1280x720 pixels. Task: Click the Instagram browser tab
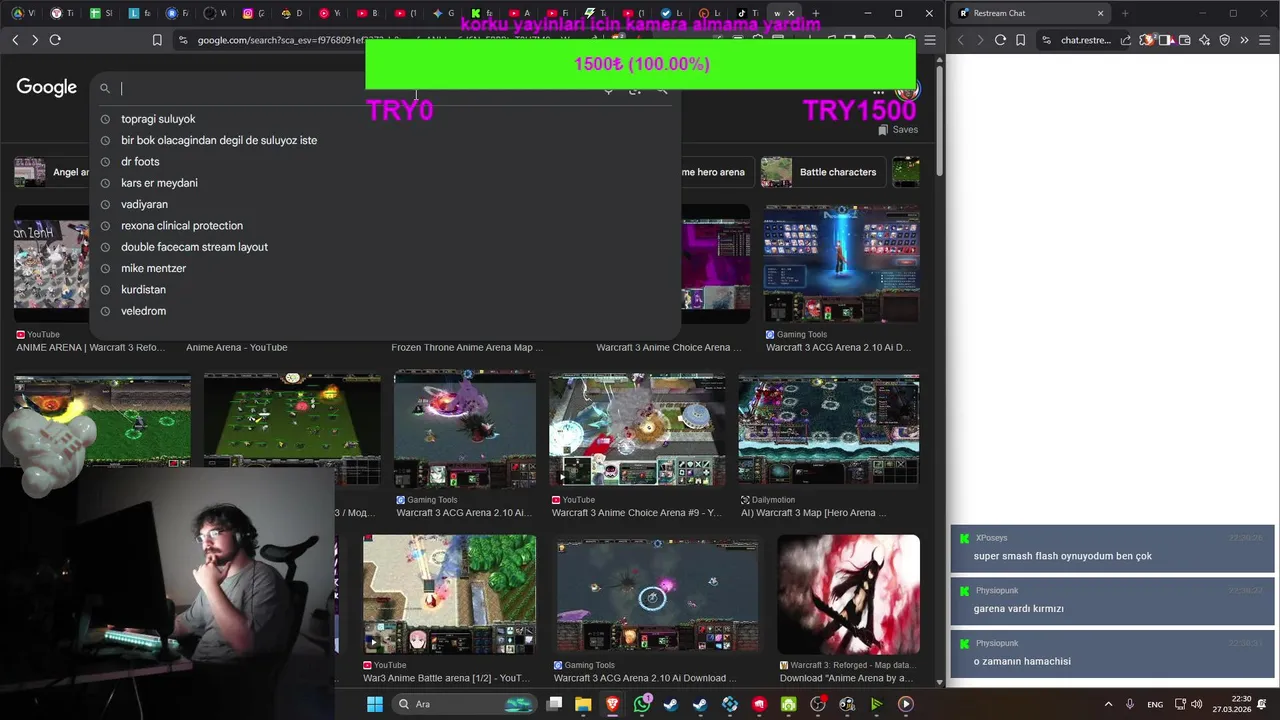click(x=252, y=13)
